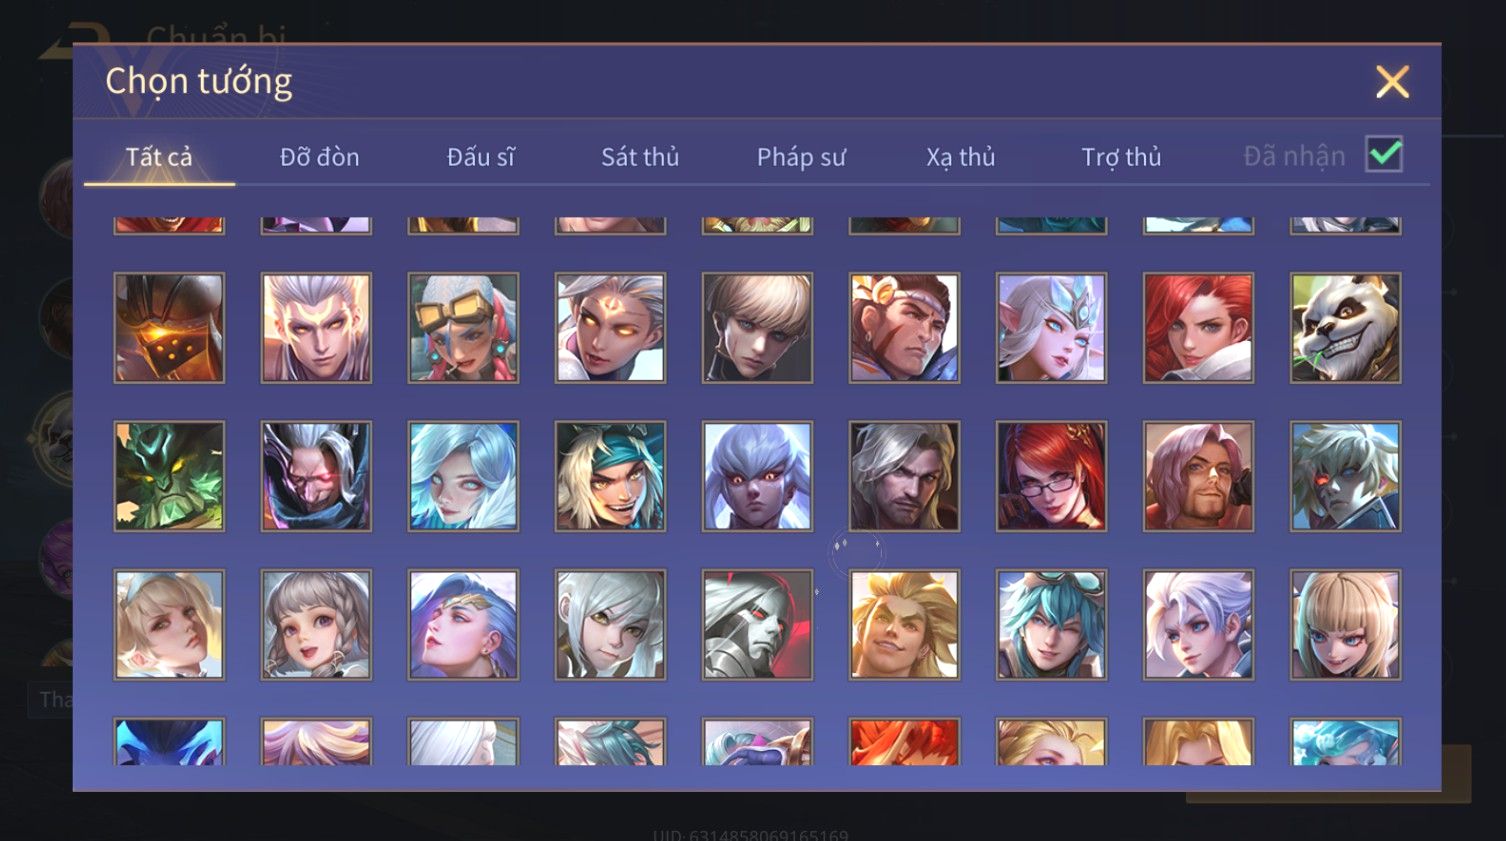Choose the teal-haired hero with goggles
1506x841 pixels.
1051,625
